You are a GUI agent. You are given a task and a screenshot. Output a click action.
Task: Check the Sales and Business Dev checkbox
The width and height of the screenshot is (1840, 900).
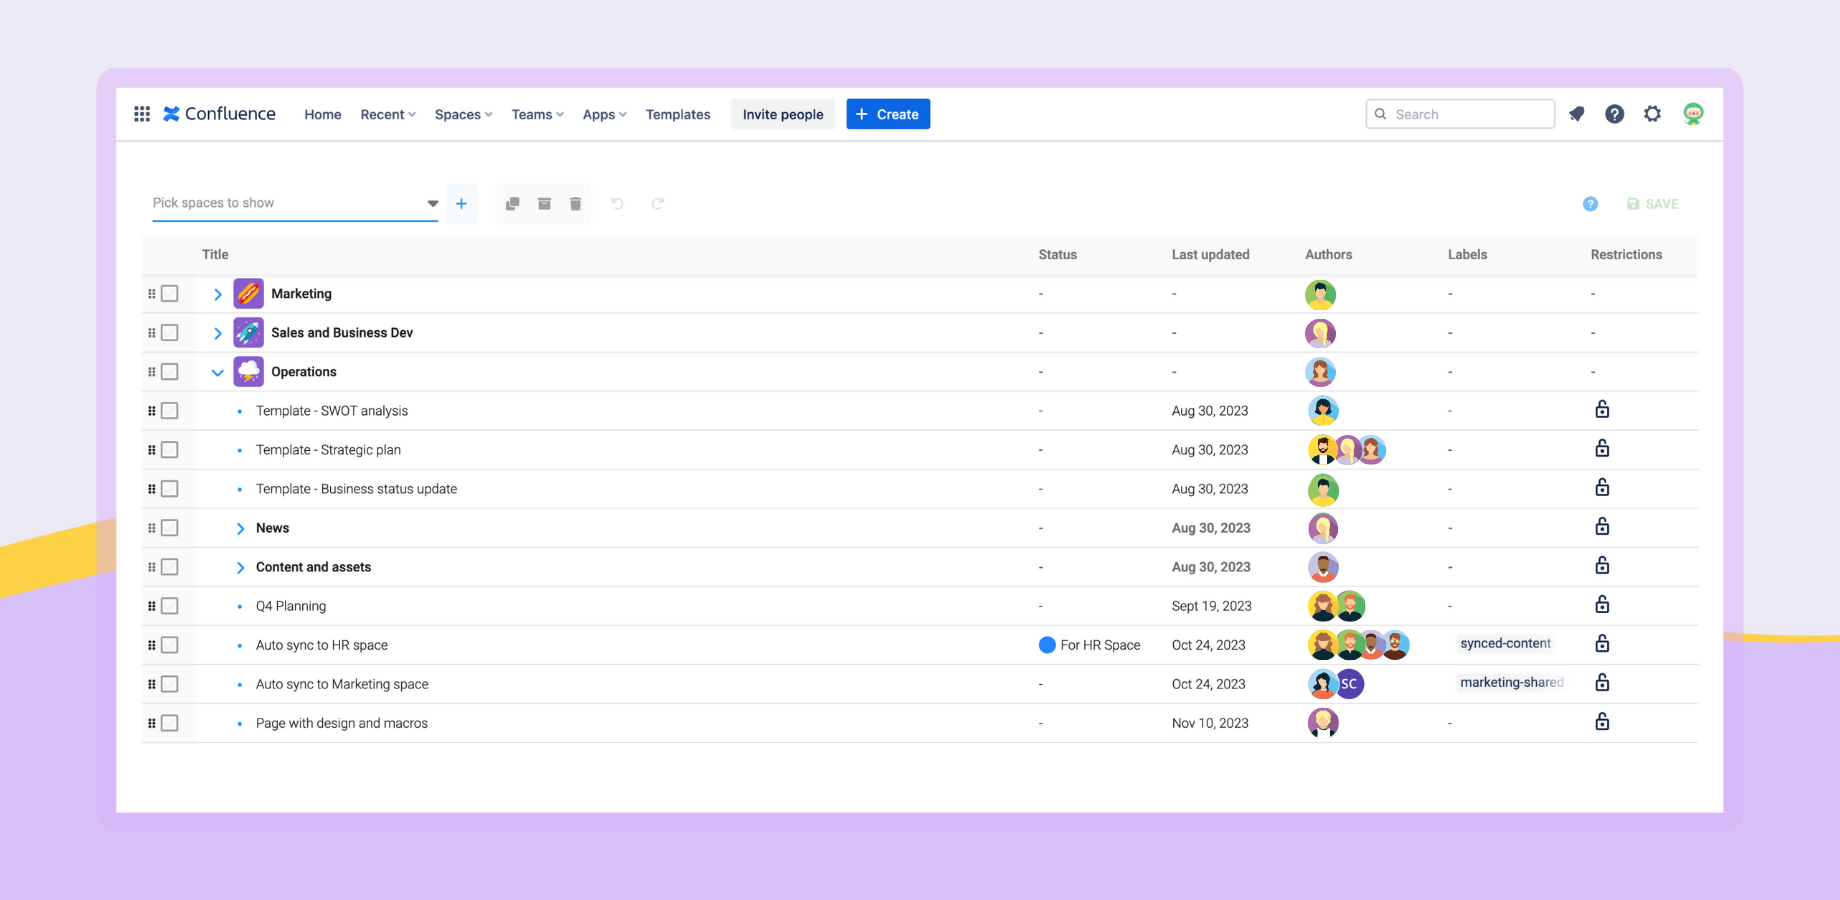[170, 333]
